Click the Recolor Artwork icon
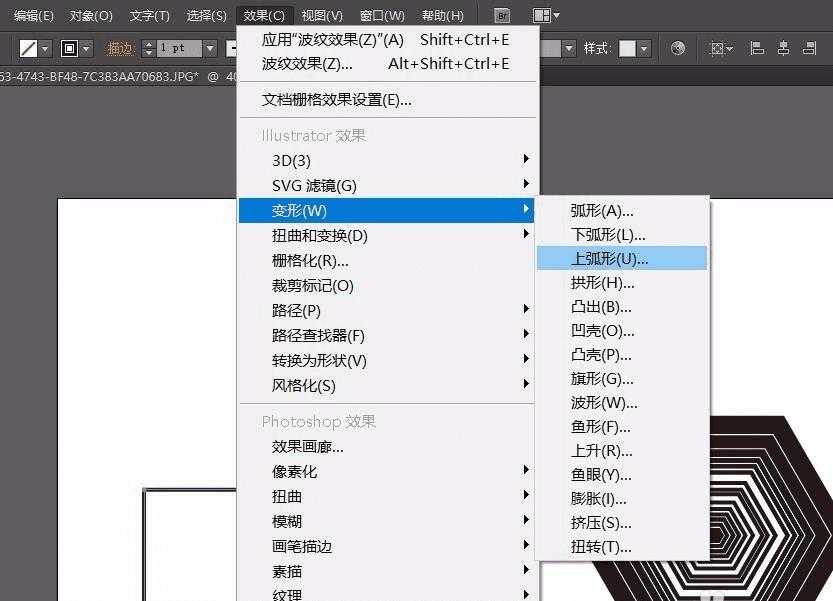 pyautogui.click(x=680, y=47)
